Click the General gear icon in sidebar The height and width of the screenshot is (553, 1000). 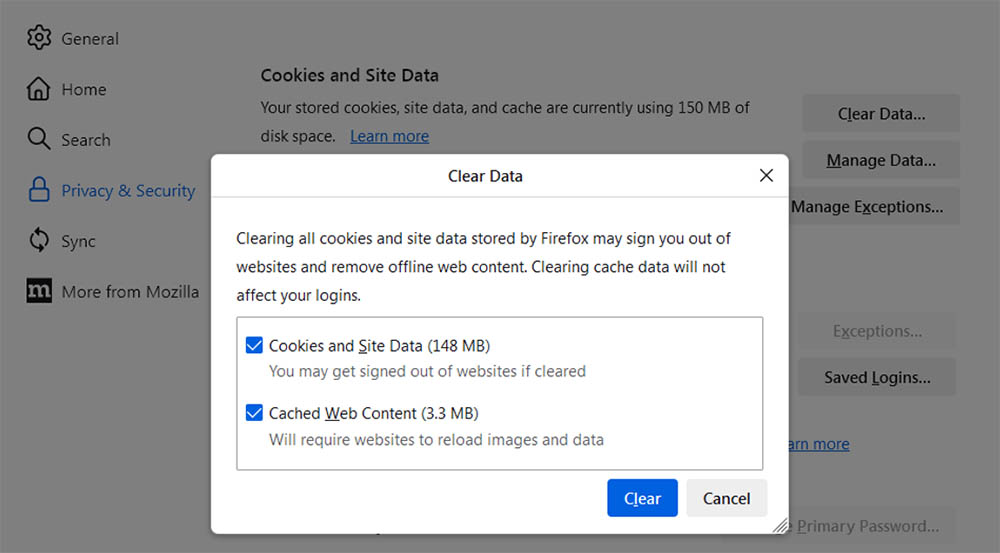tap(39, 38)
